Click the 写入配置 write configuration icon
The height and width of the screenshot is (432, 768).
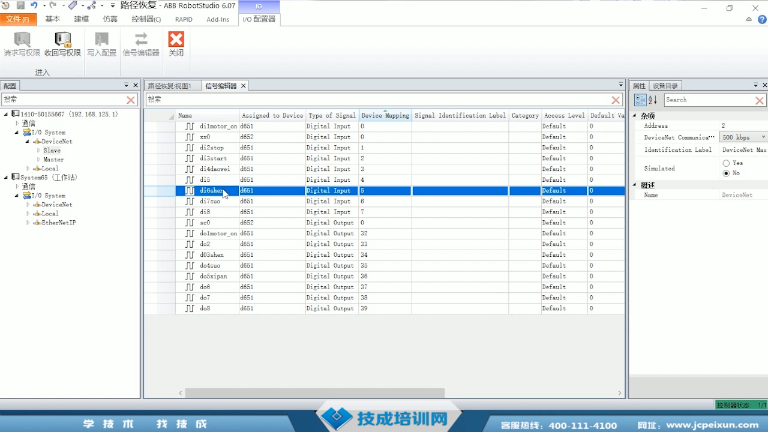[x=101, y=40]
